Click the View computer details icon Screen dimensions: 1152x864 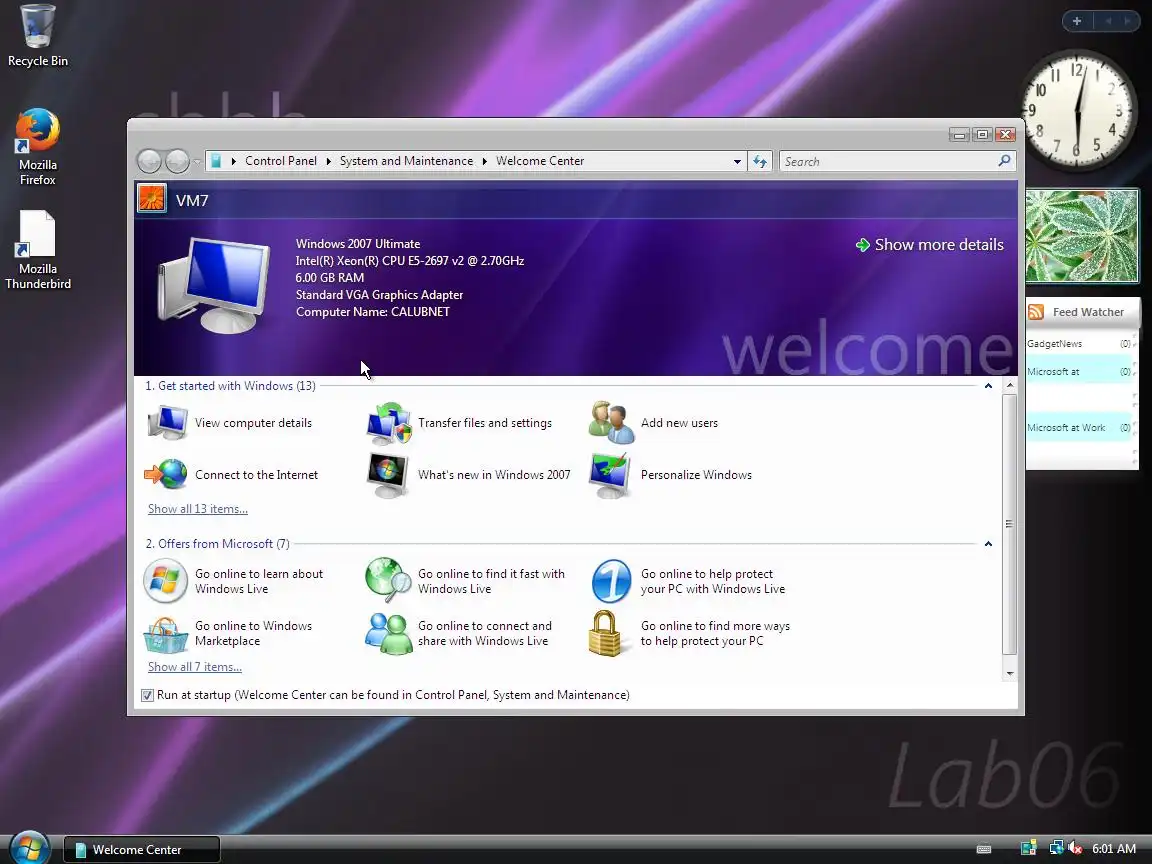pos(168,423)
